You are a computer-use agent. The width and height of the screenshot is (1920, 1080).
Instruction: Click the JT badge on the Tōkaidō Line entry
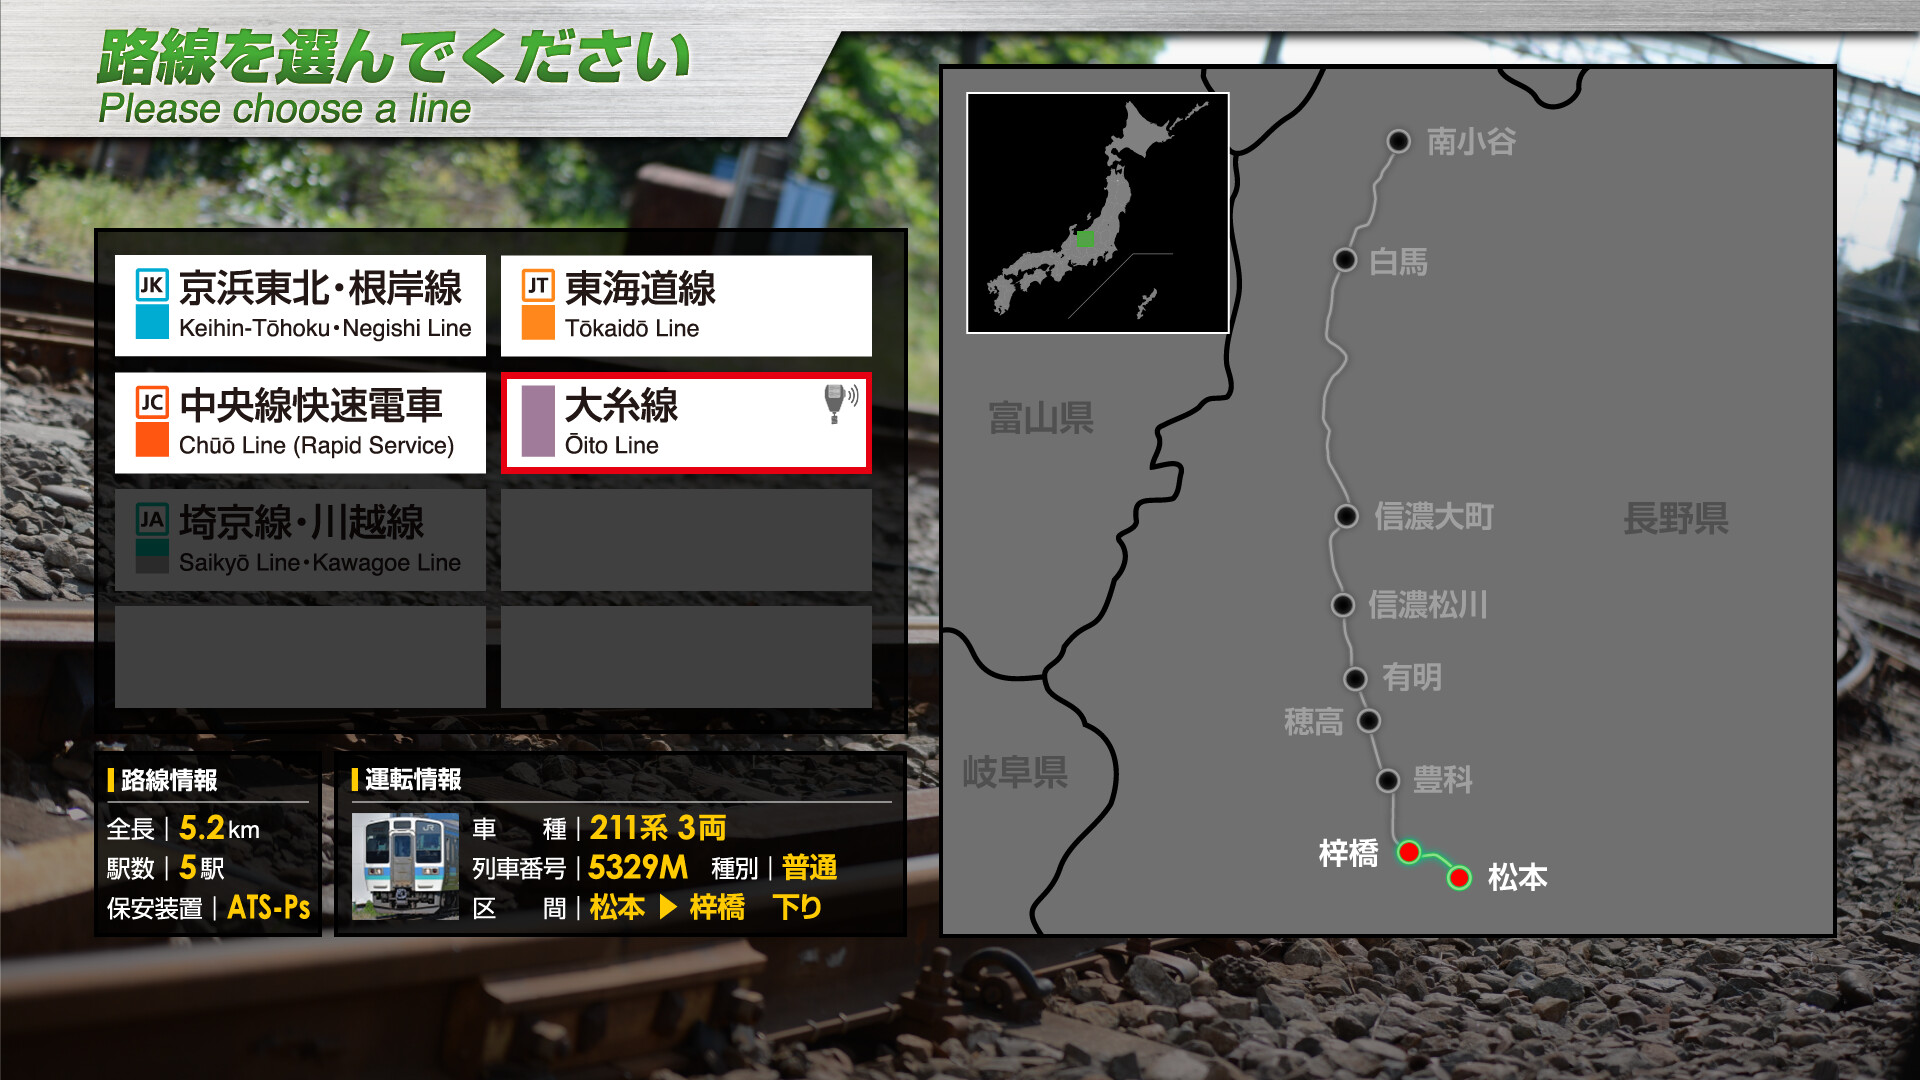click(538, 287)
